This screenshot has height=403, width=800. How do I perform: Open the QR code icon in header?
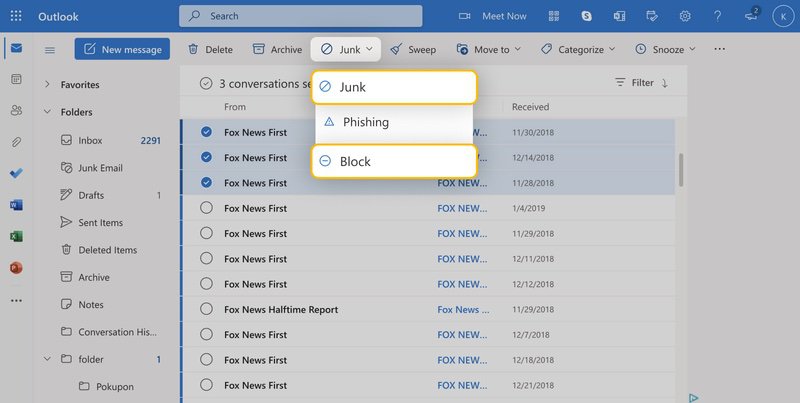pyautogui.click(x=554, y=16)
